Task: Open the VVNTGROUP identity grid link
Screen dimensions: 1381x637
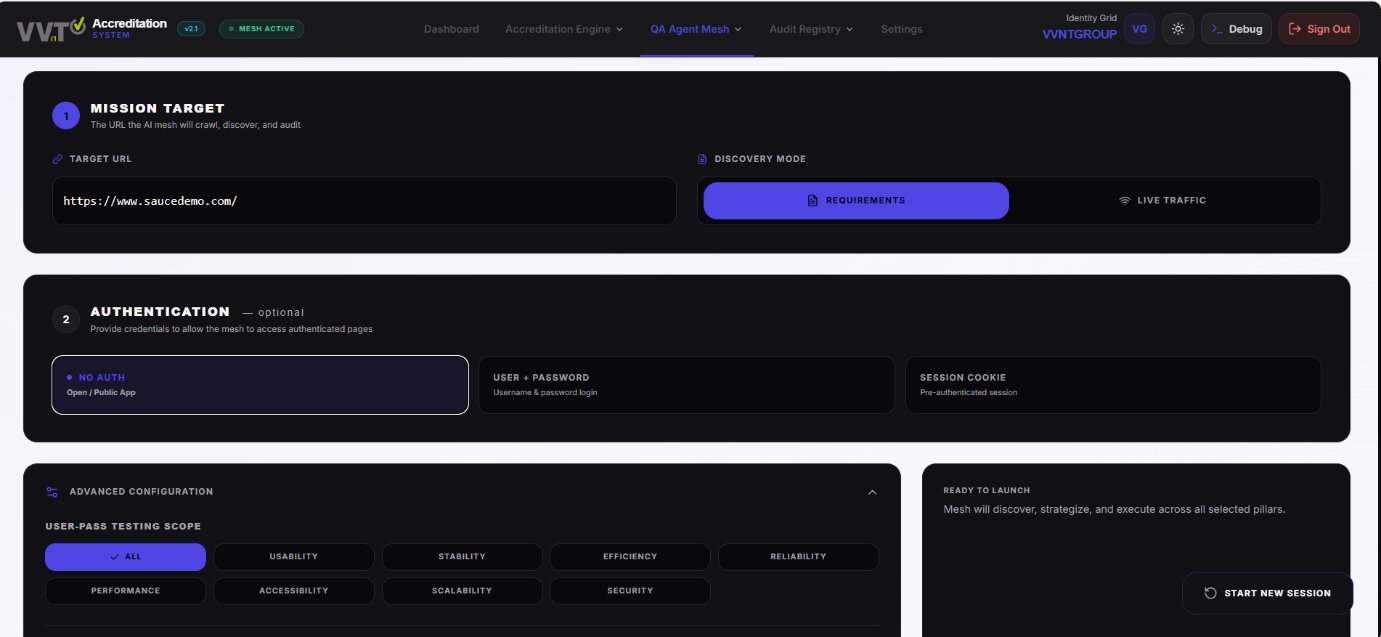Action: point(1079,34)
